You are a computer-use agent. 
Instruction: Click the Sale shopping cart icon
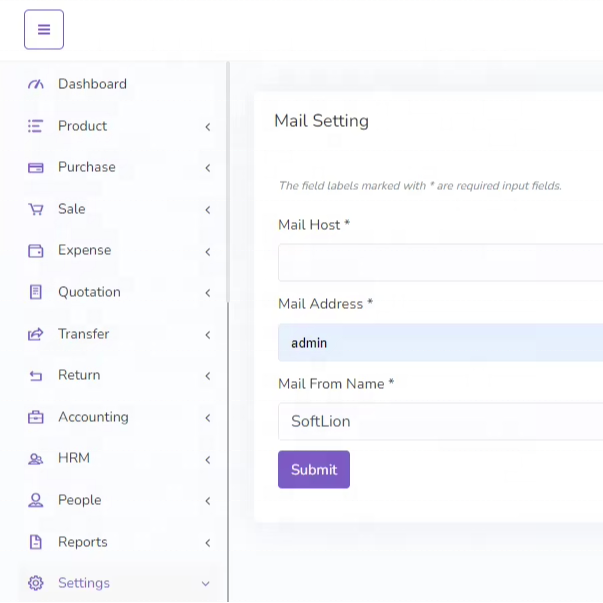pyautogui.click(x=36, y=210)
